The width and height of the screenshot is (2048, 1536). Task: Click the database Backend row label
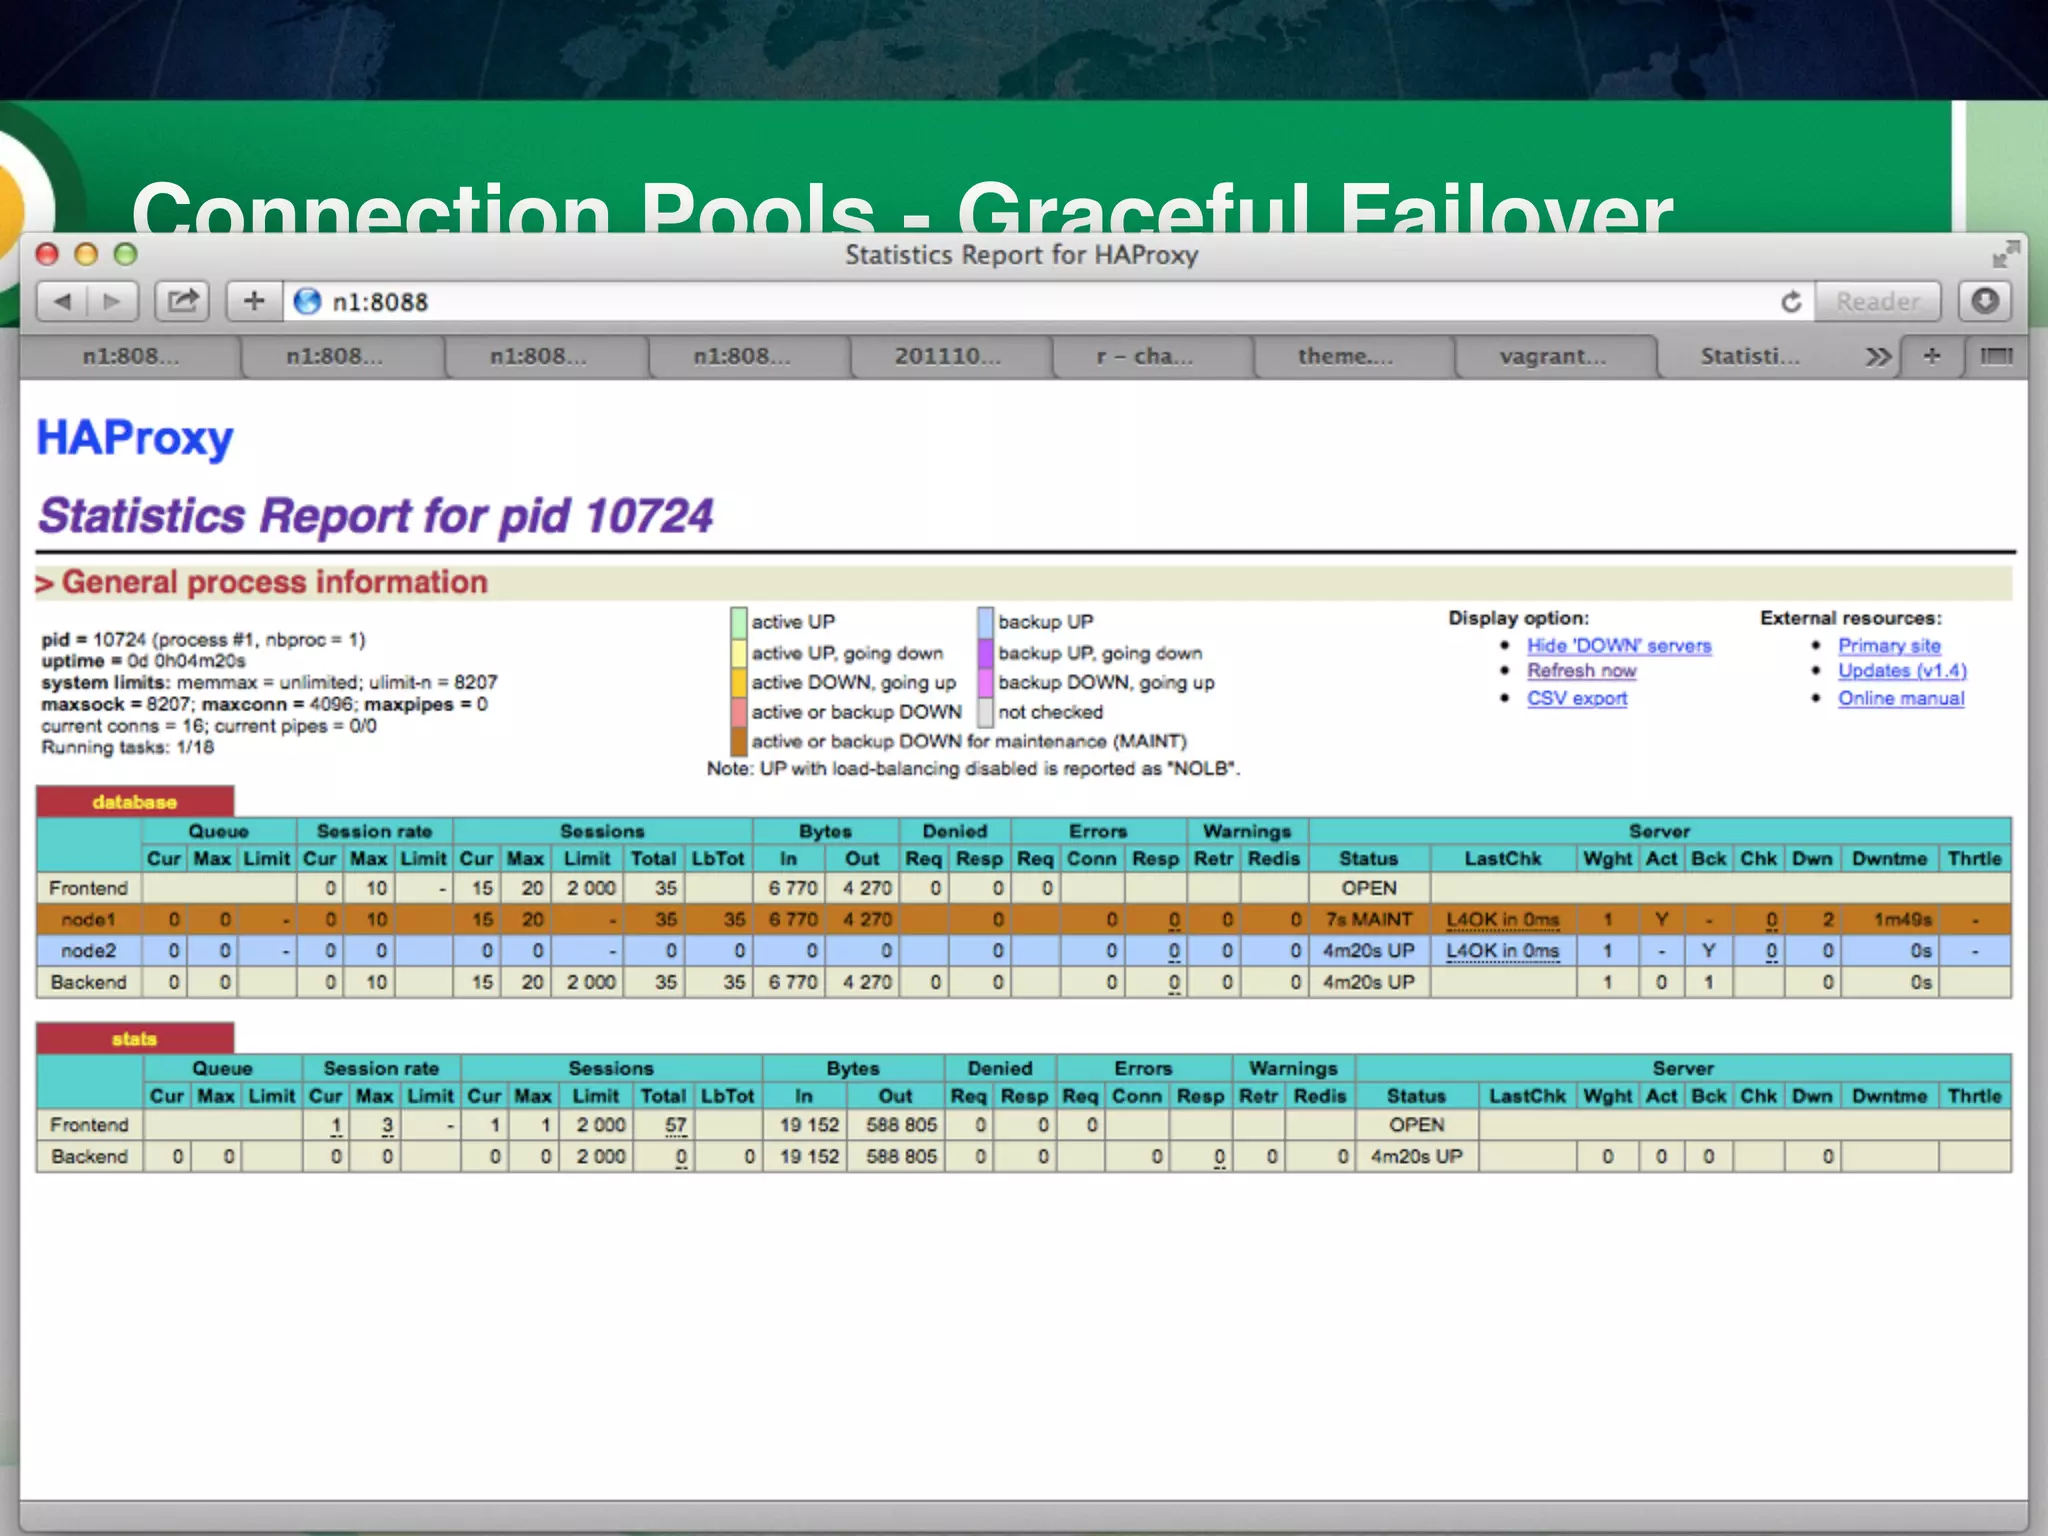pyautogui.click(x=89, y=982)
